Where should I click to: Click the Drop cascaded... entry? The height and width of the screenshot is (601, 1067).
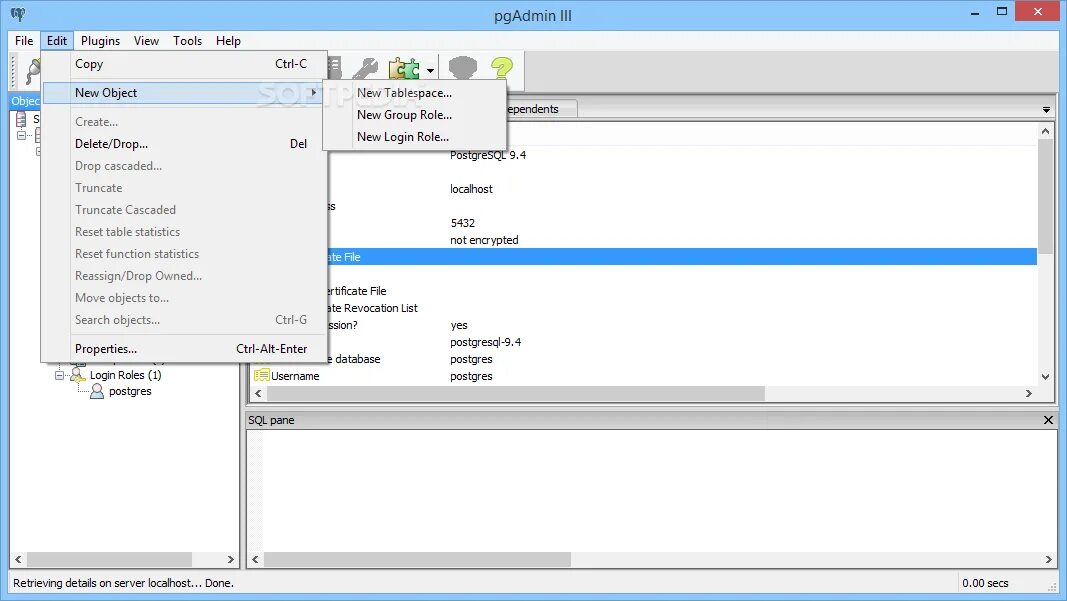point(185,166)
